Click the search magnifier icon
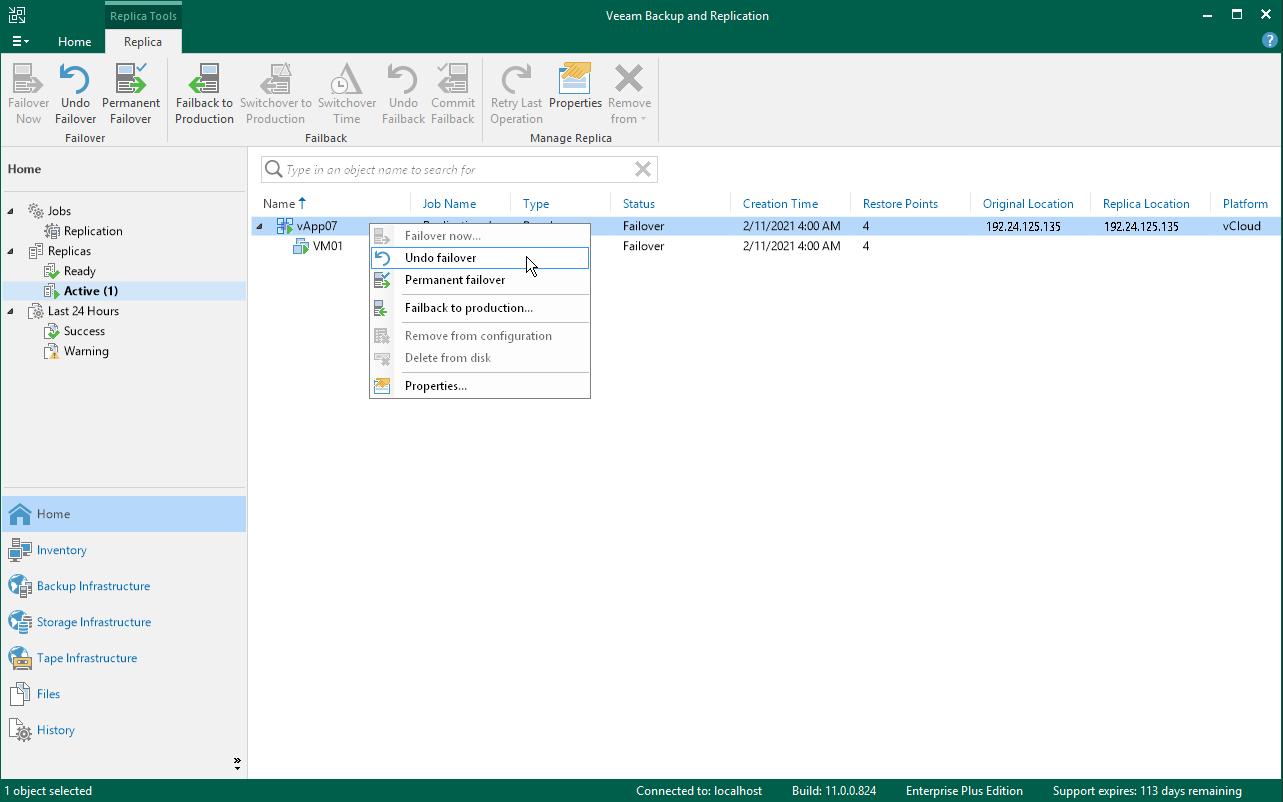1283x802 pixels. coord(273,170)
